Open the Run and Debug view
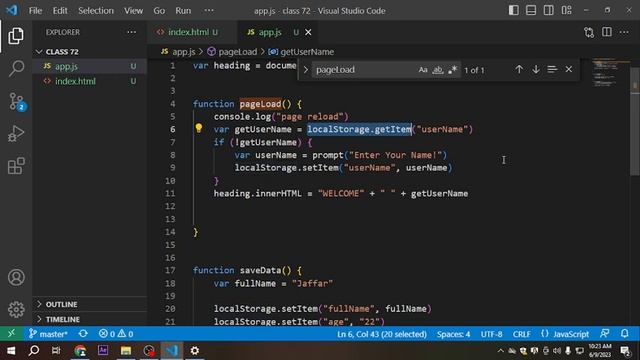640x360 pixels. pyautogui.click(x=16, y=133)
